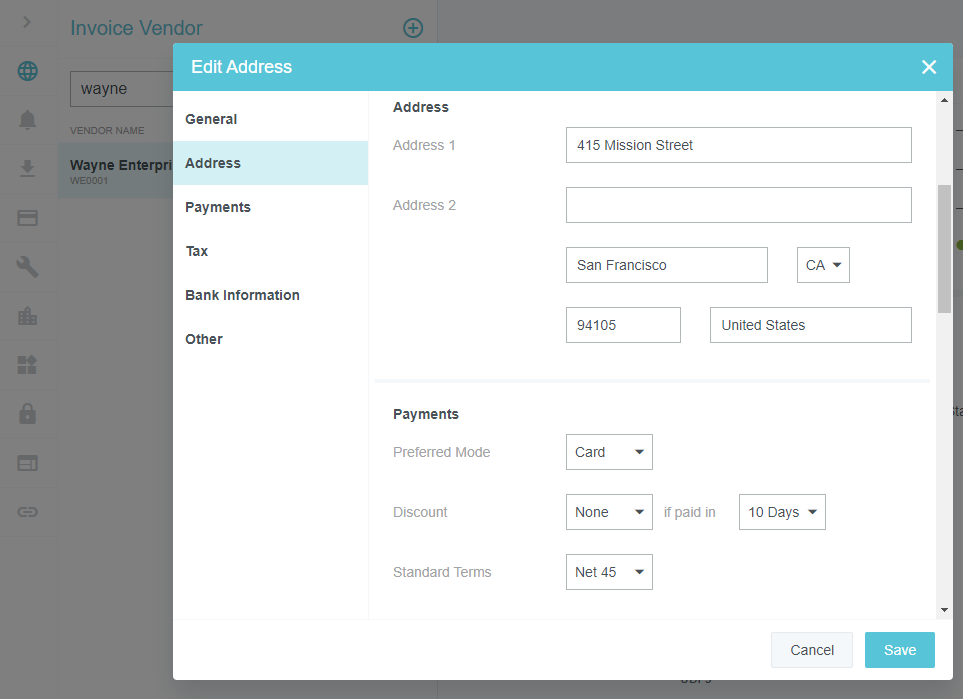Screen dimensions: 963x699
Task: Go to the Bank Information tab
Action: [x=242, y=295]
